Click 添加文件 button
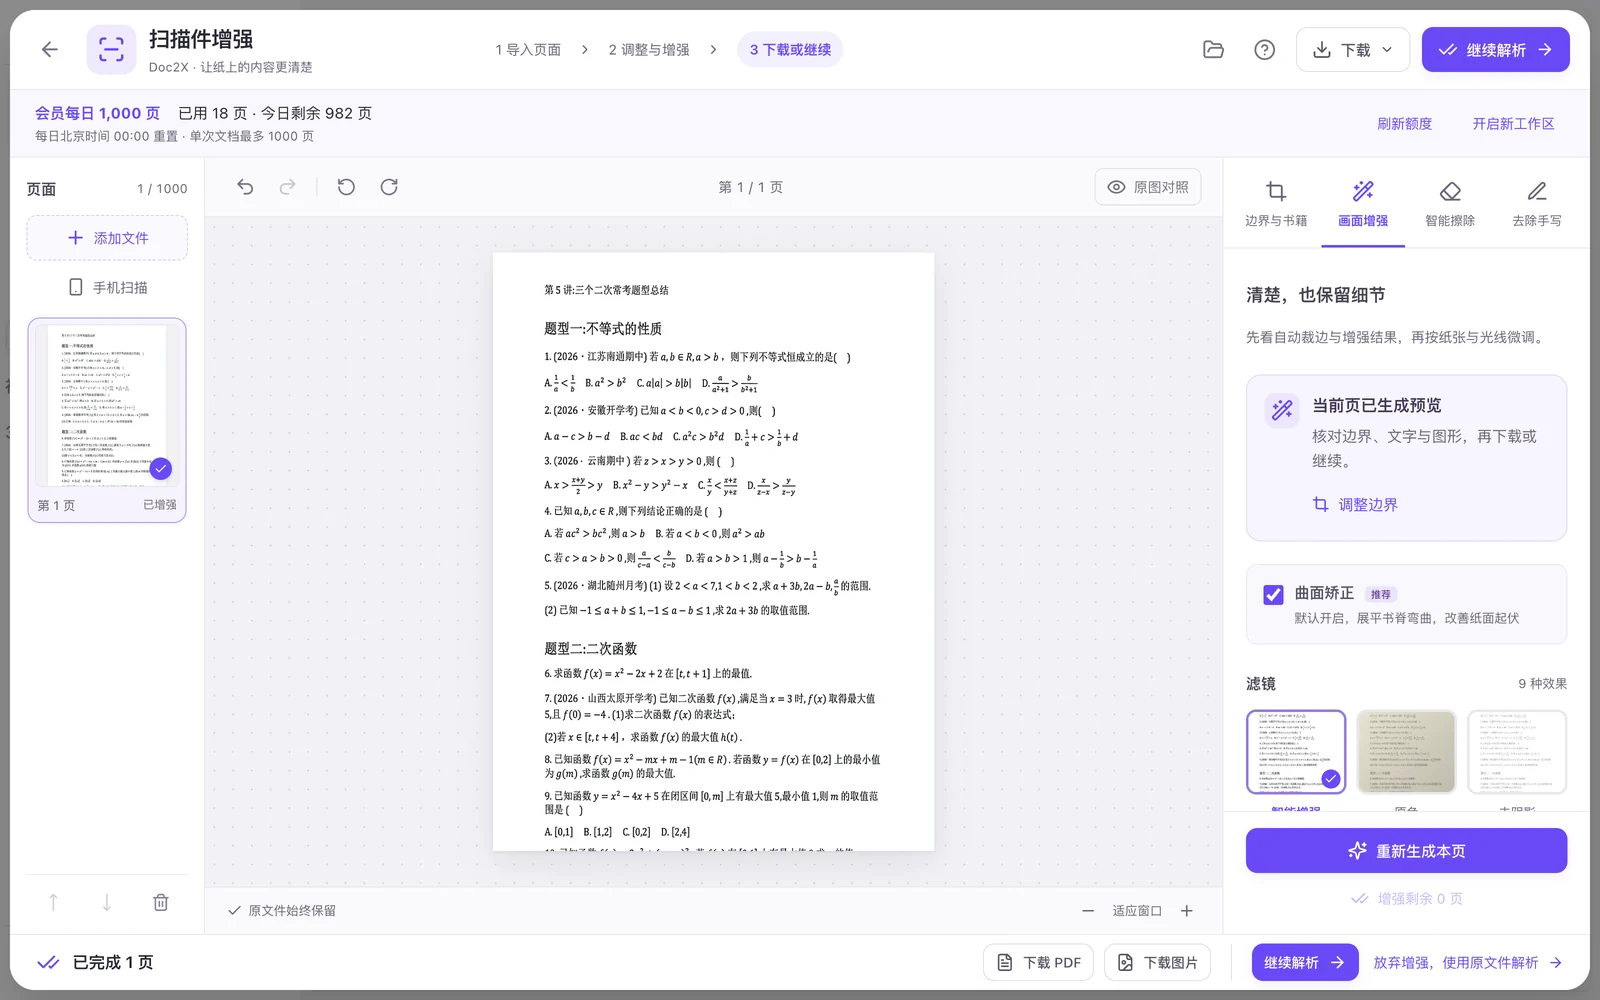The image size is (1600, 1000). 107,238
